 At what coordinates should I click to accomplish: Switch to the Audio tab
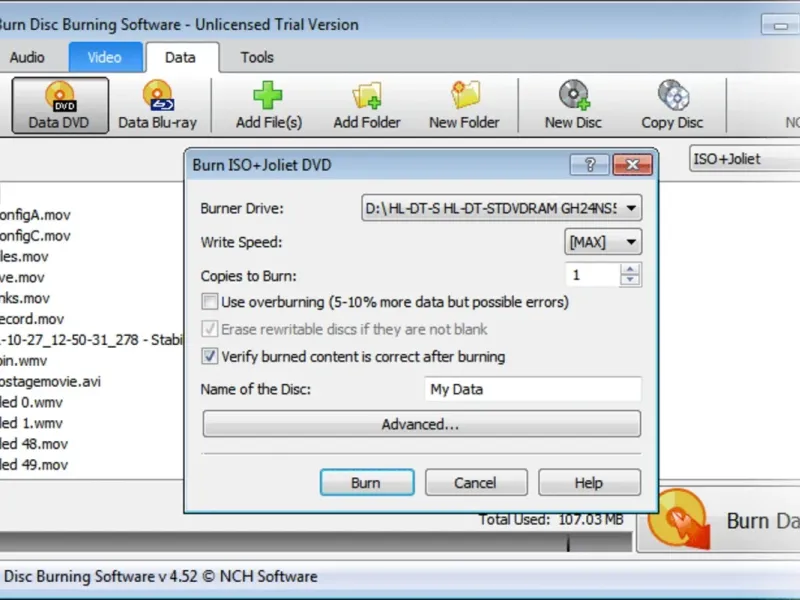(27, 57)
